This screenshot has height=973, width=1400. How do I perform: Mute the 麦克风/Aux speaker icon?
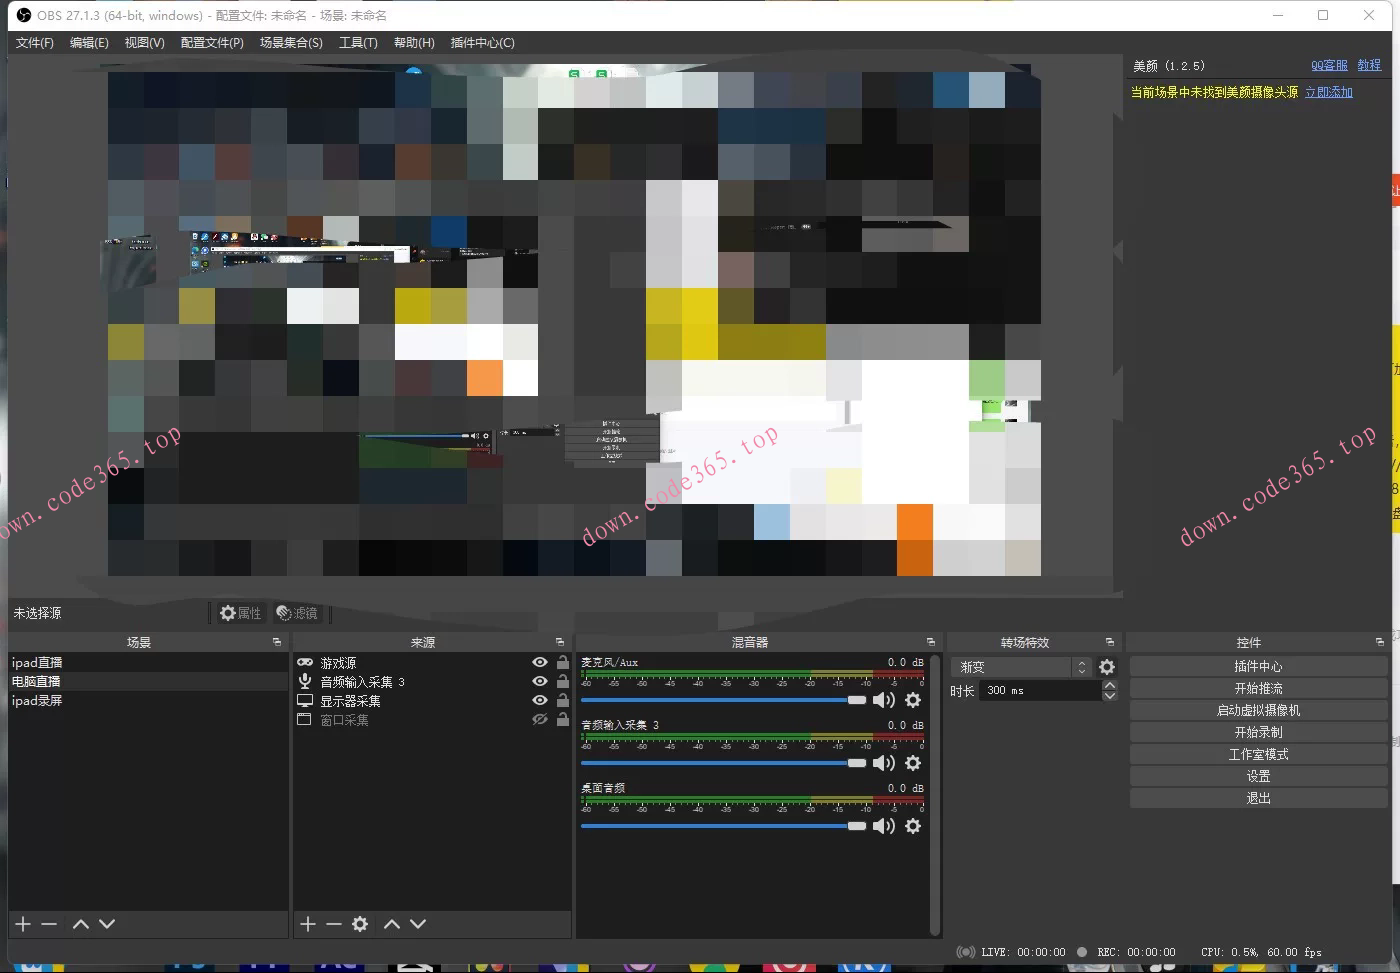[884, 700]
